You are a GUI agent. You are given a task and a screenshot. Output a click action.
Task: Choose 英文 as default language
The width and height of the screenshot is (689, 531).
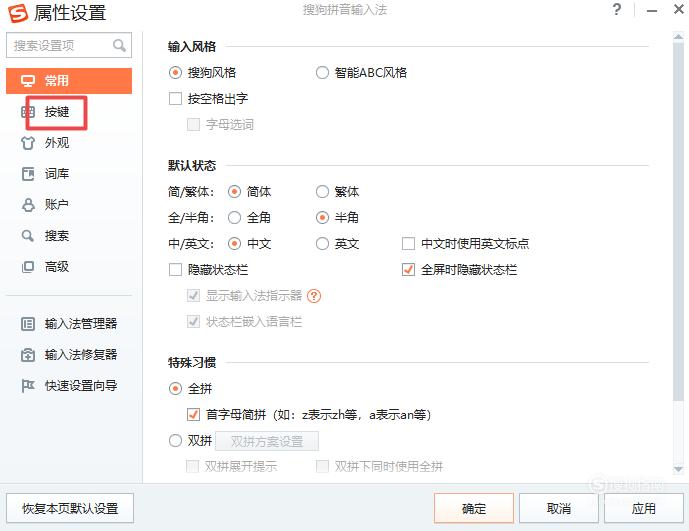(x=322, y=244)
